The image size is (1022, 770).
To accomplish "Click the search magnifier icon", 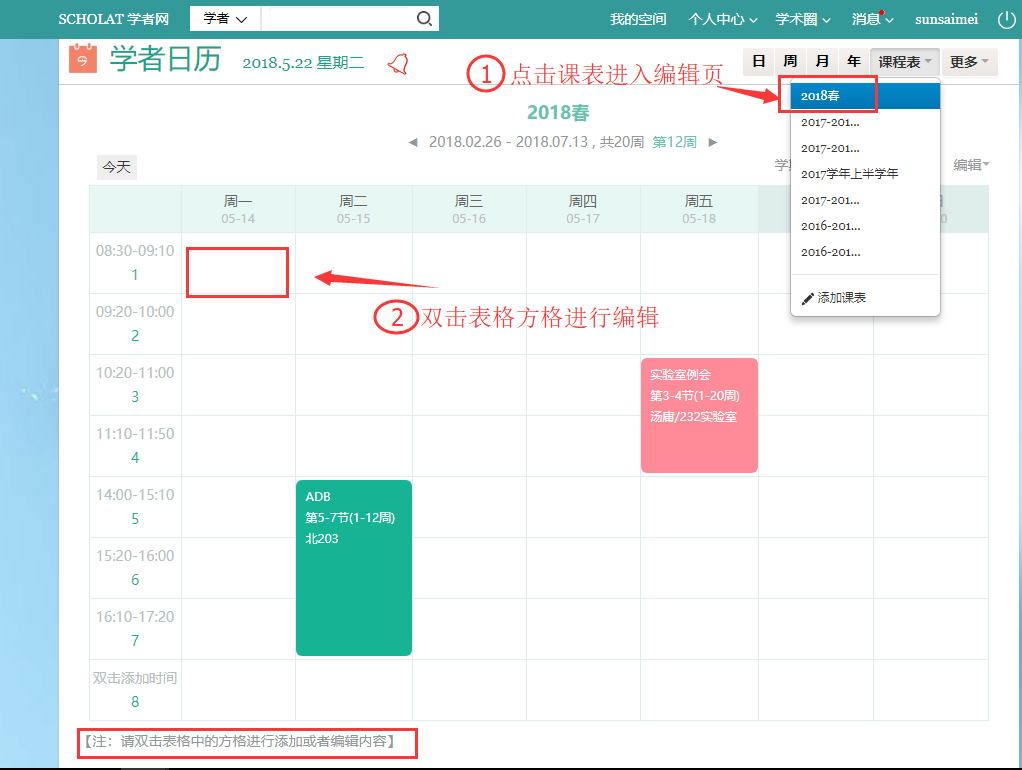I will 424,19.
